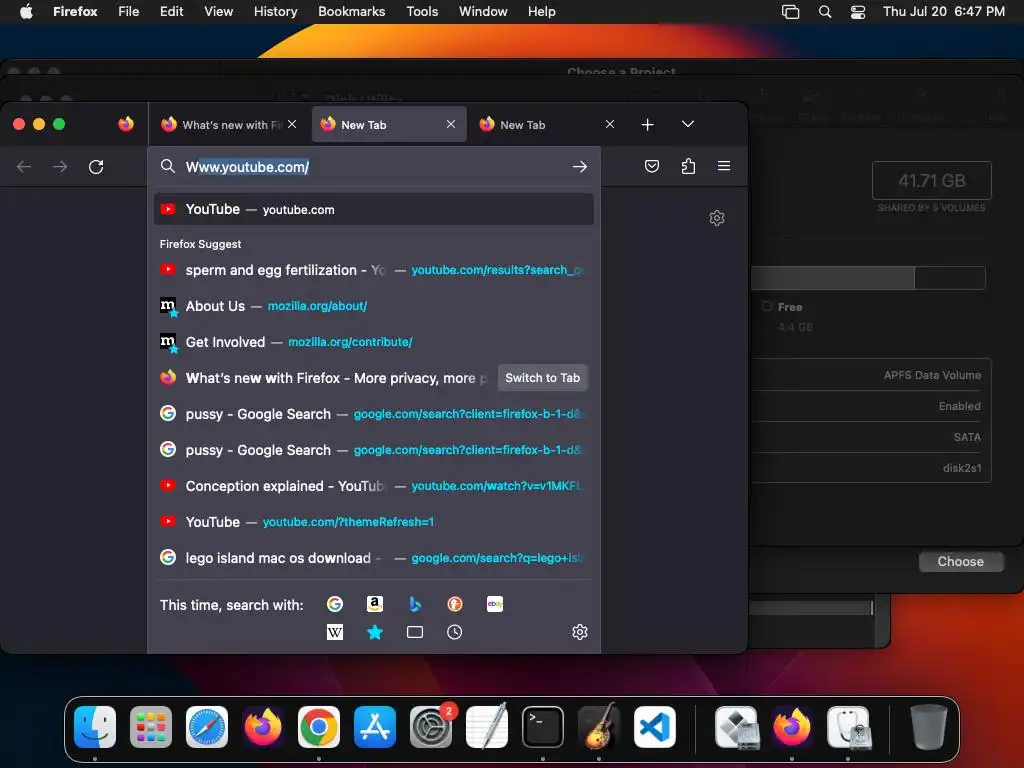This screenshot has width=1024, height=768.
Task: Open the Tools menu
Action: tap(422, 12)
